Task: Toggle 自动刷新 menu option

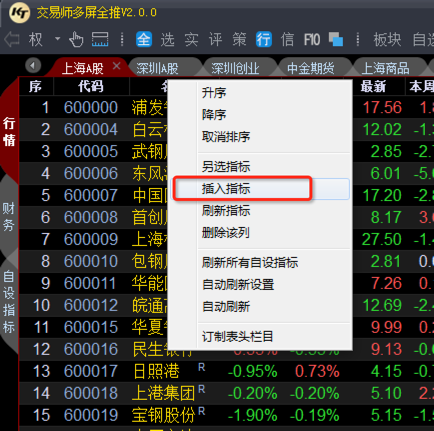Action: coord(226,307)
